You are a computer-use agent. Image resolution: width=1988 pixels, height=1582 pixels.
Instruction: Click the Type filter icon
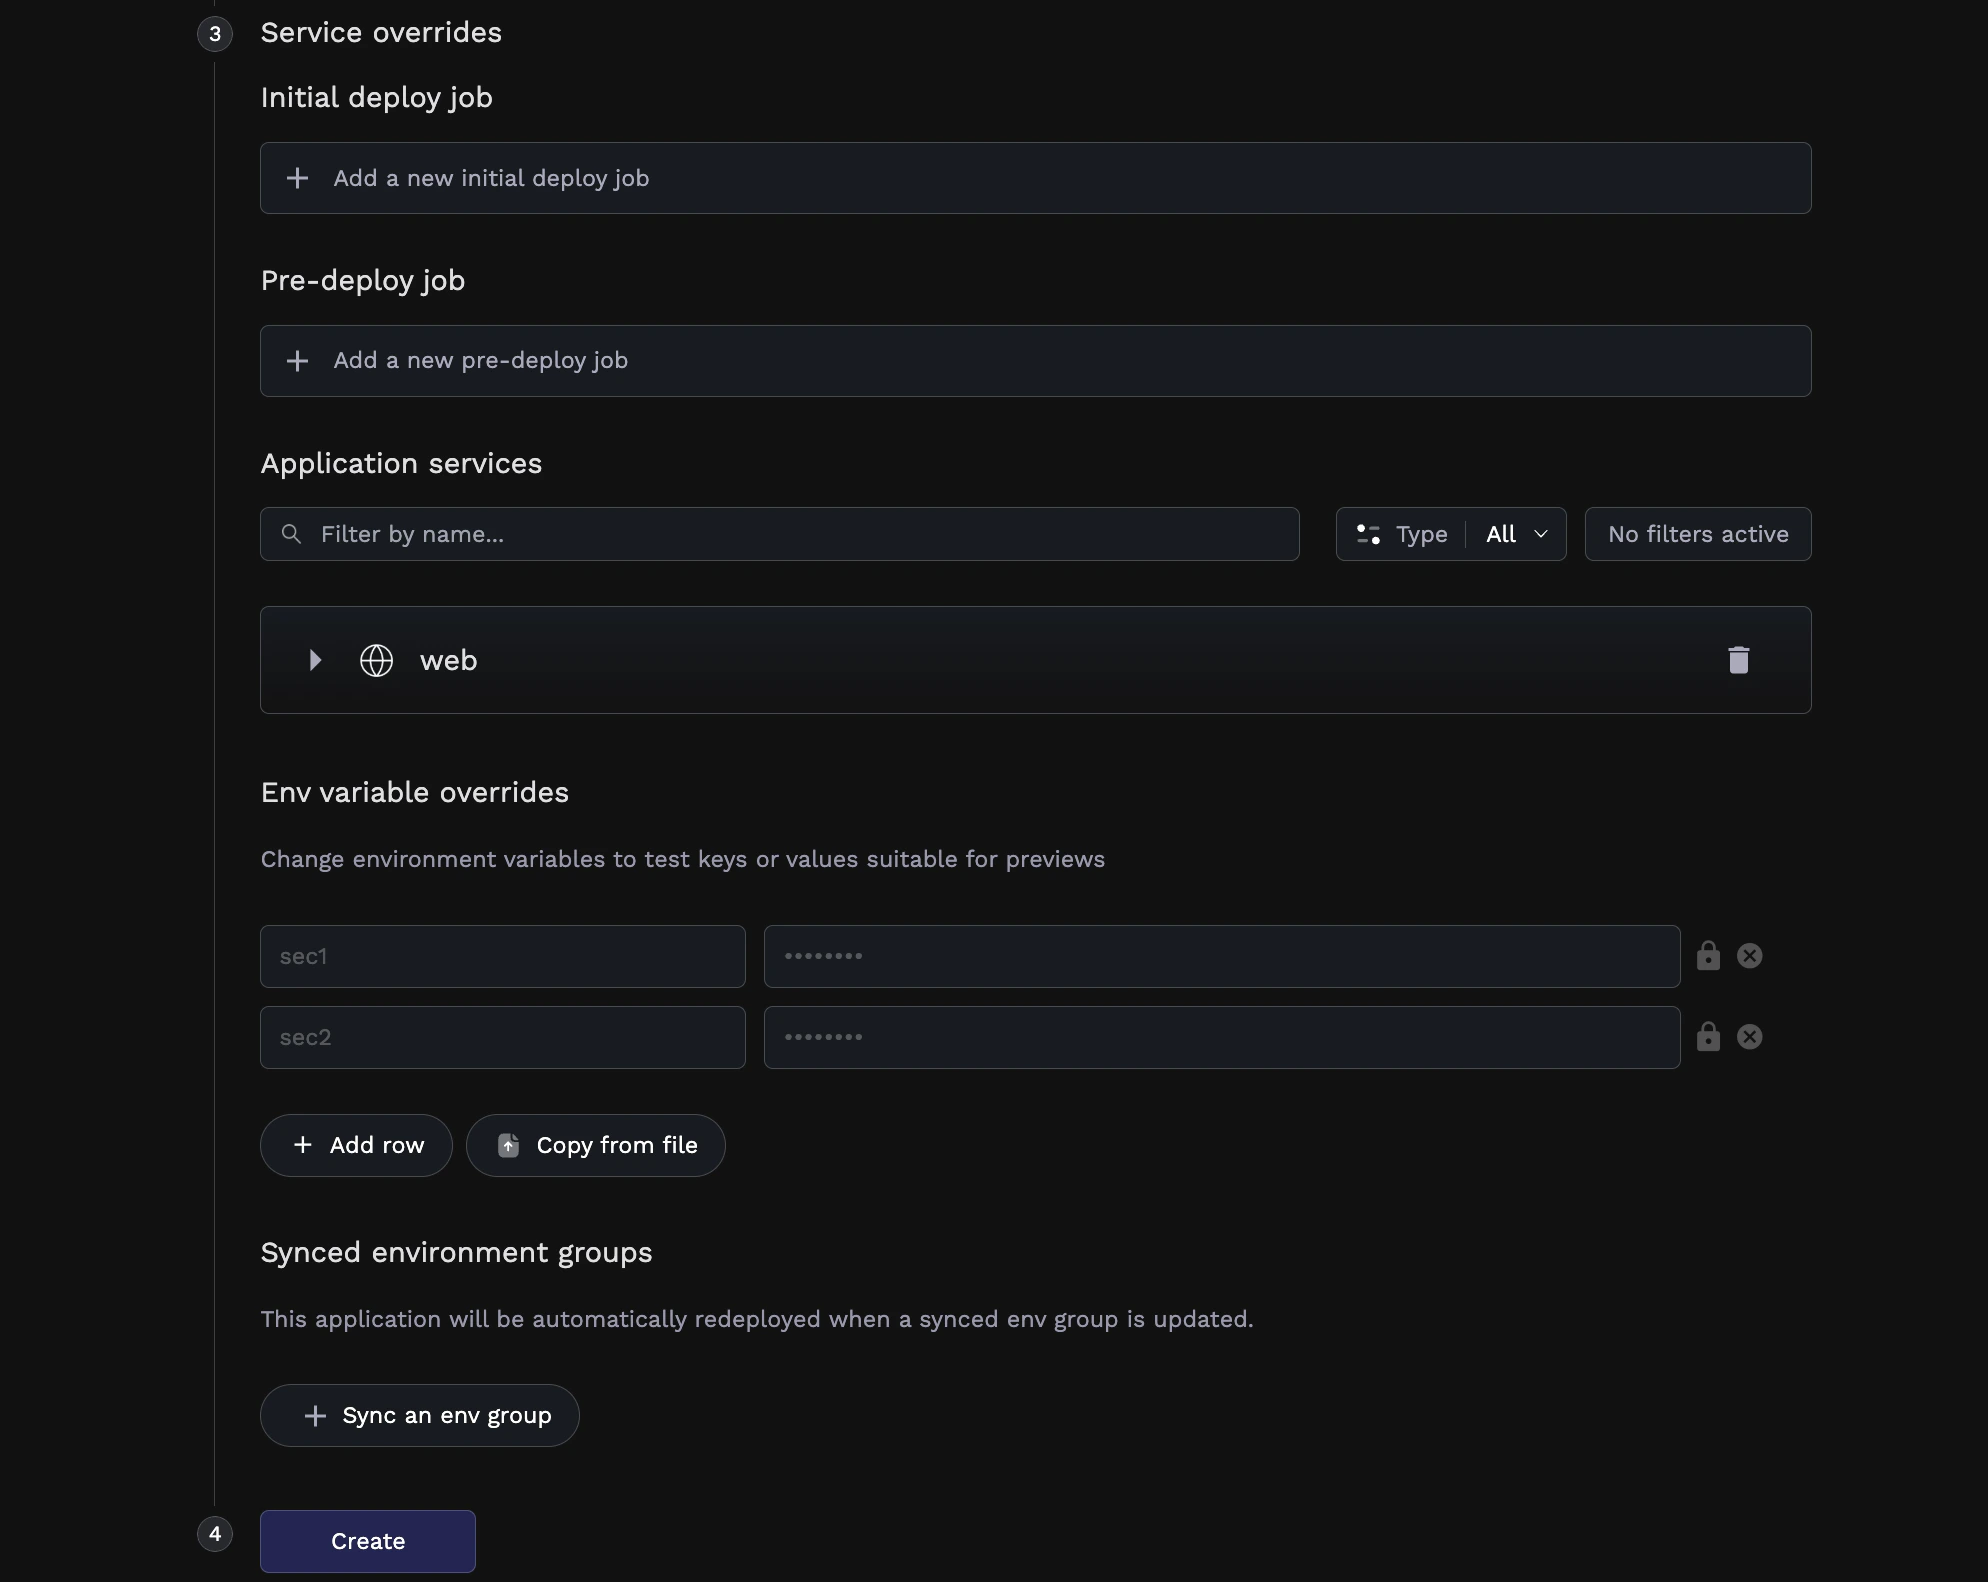click(1366, 534)
